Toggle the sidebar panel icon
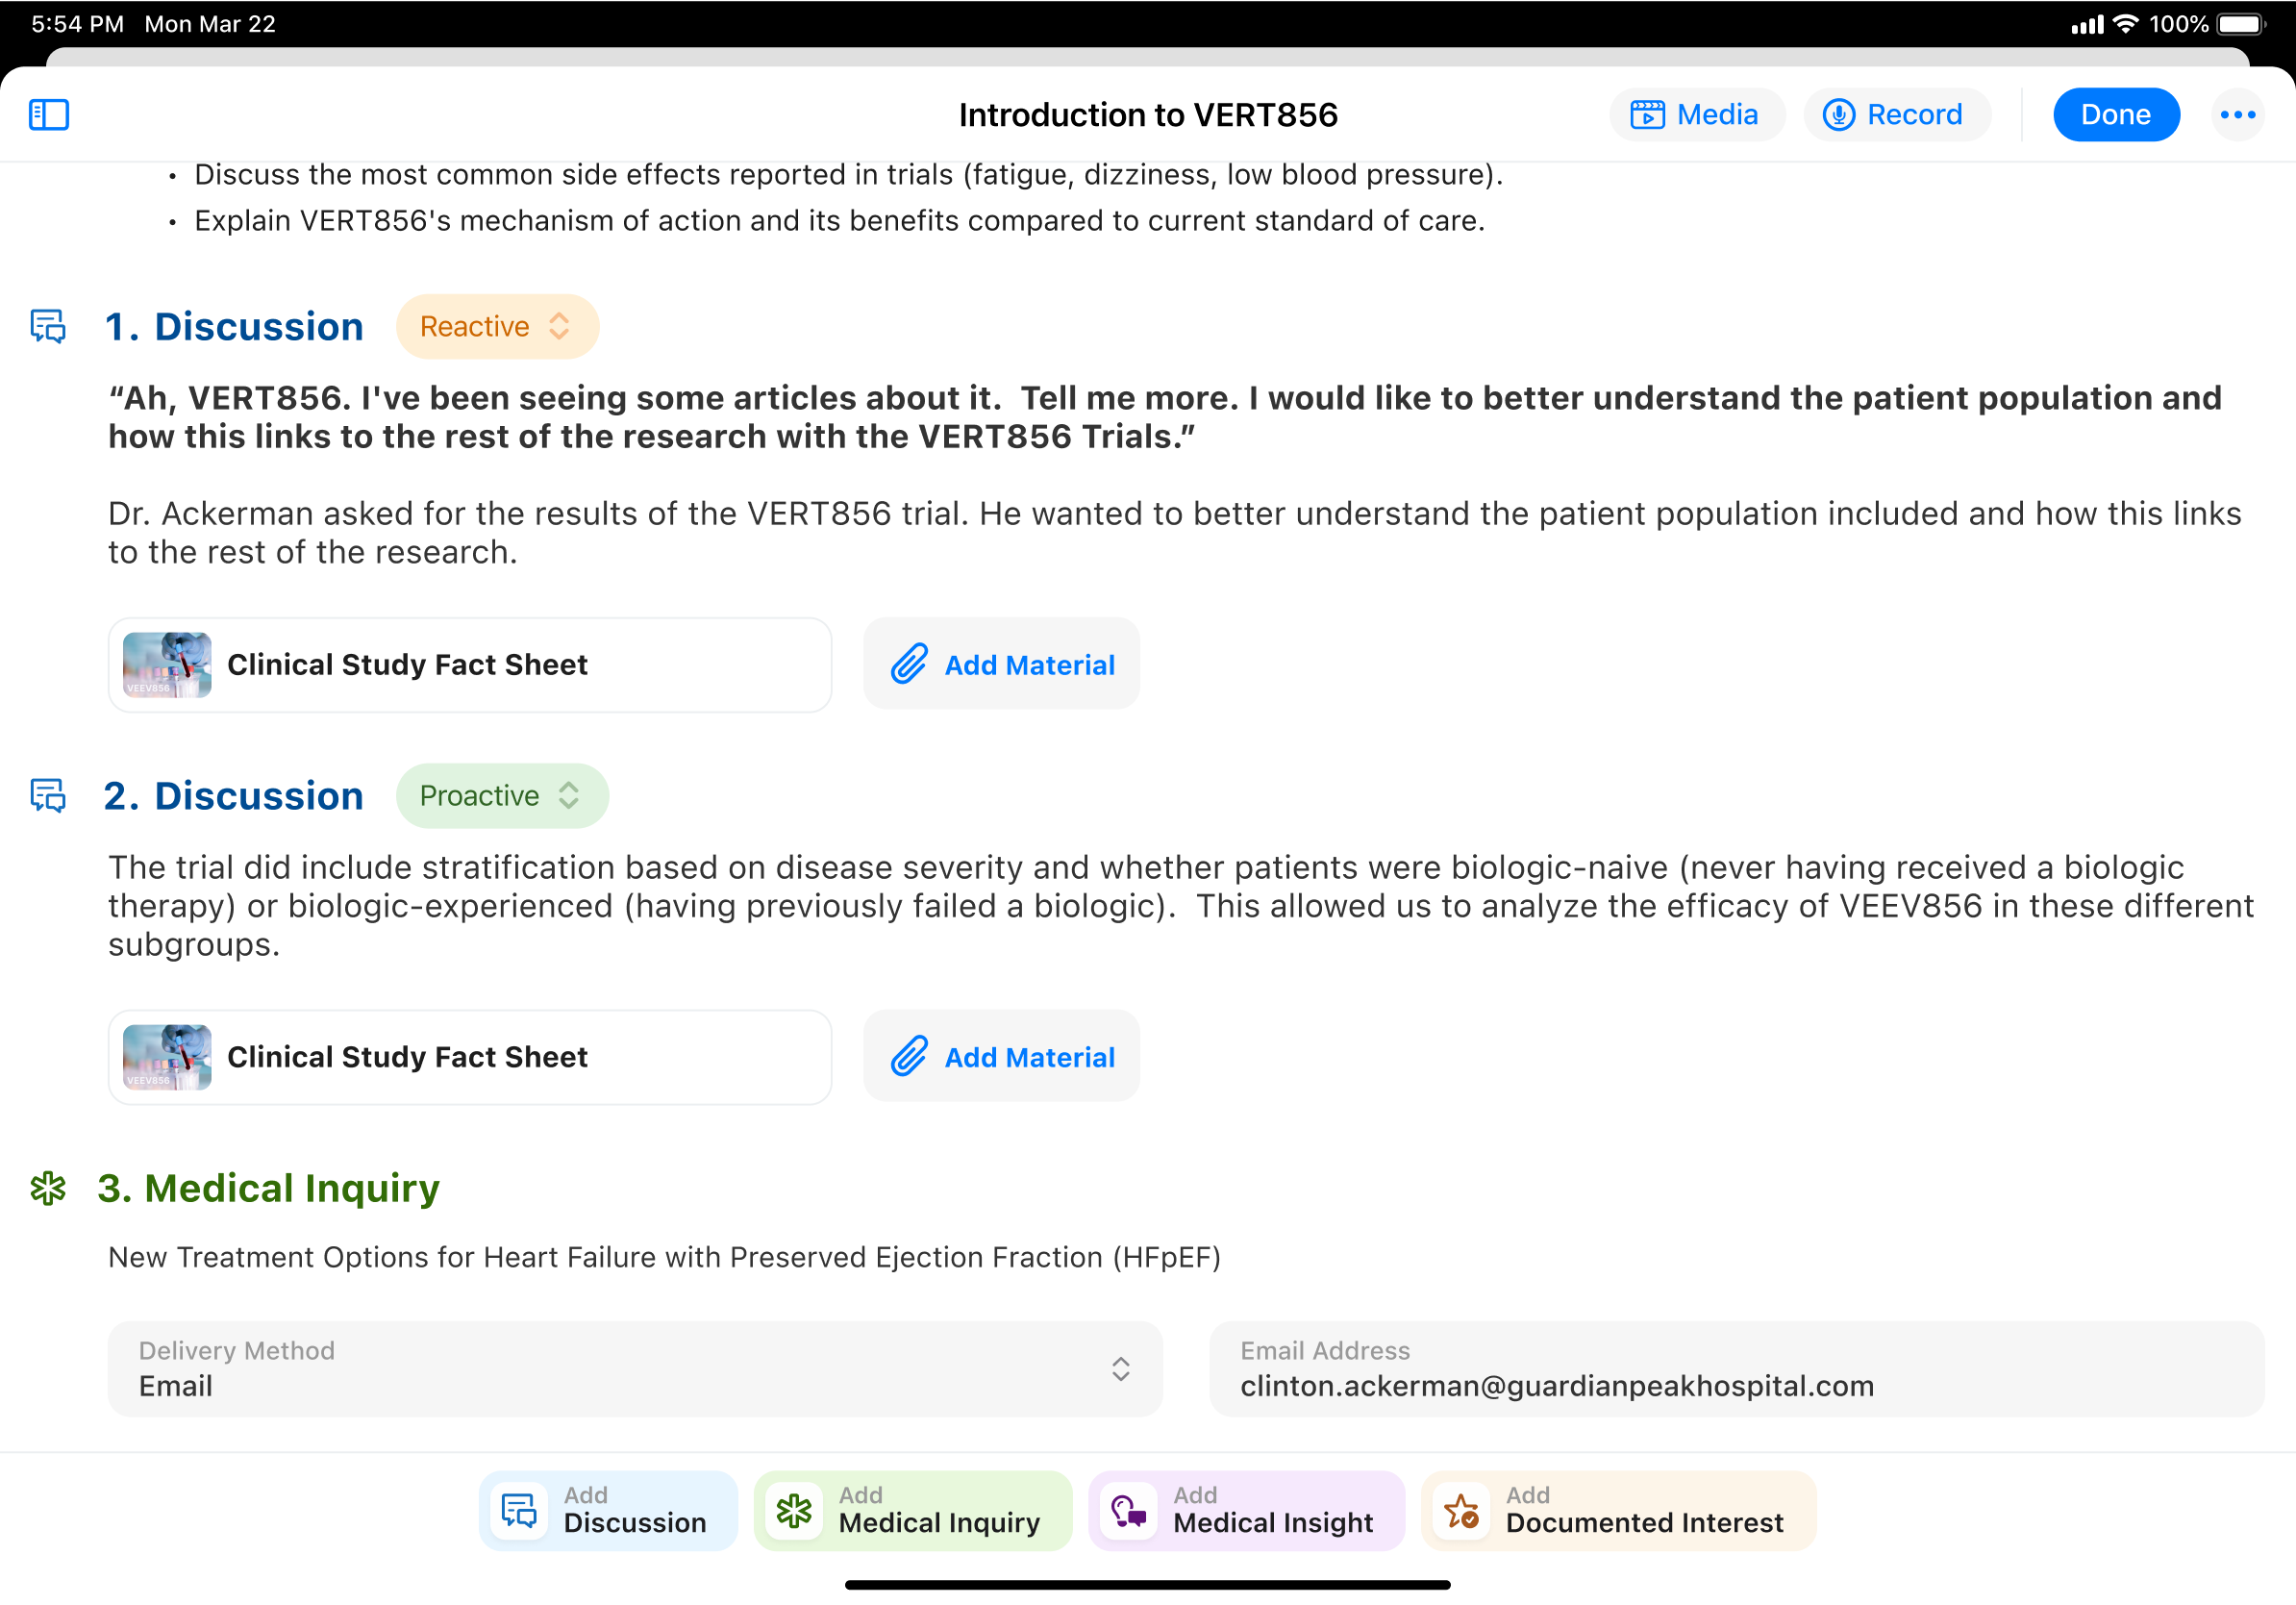2296x1605 pixels. (48, 115)
